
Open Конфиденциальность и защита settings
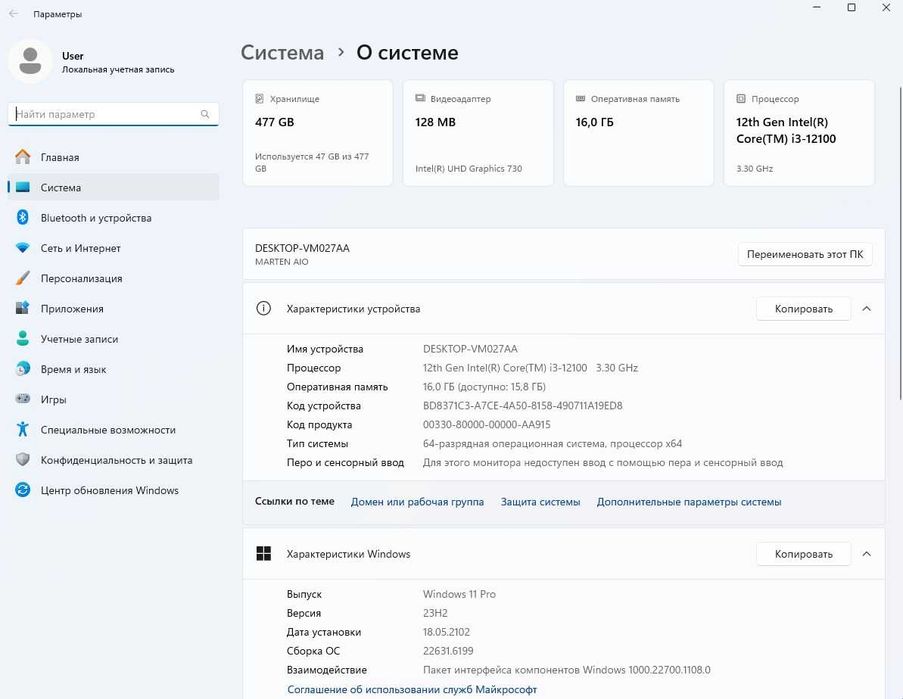point(113,460)
